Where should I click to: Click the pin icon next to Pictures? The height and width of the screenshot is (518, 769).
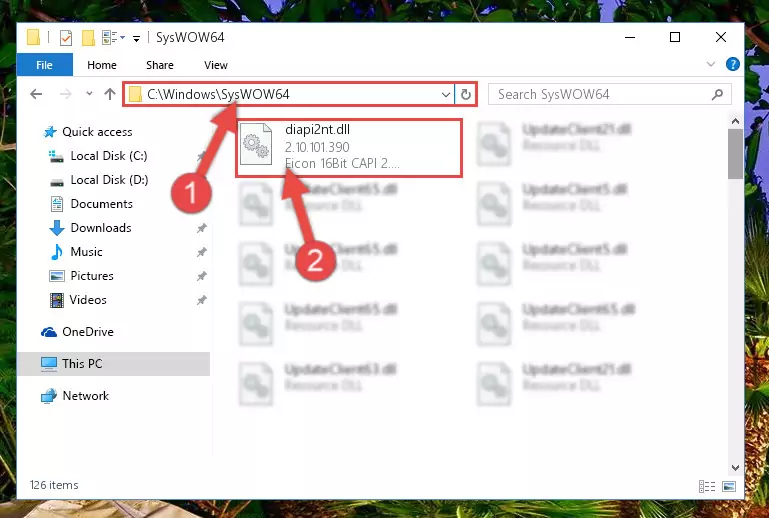pyautogui.click(x=202, y=276)
